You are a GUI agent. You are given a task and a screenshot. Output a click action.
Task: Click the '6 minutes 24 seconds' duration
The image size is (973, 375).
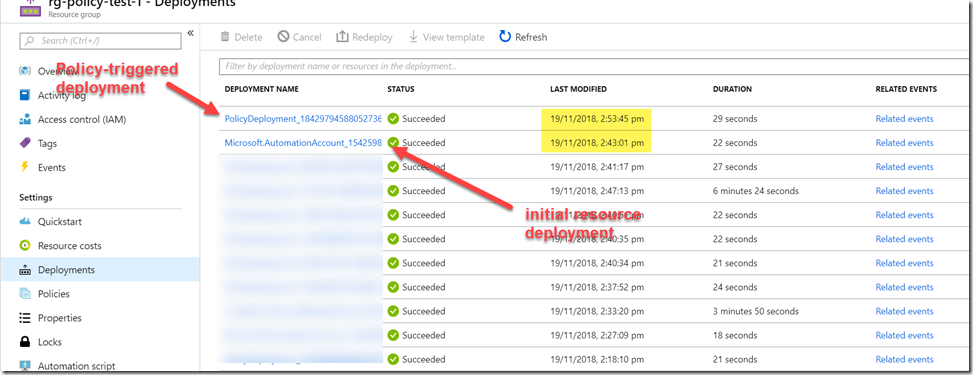click(756, 191)
